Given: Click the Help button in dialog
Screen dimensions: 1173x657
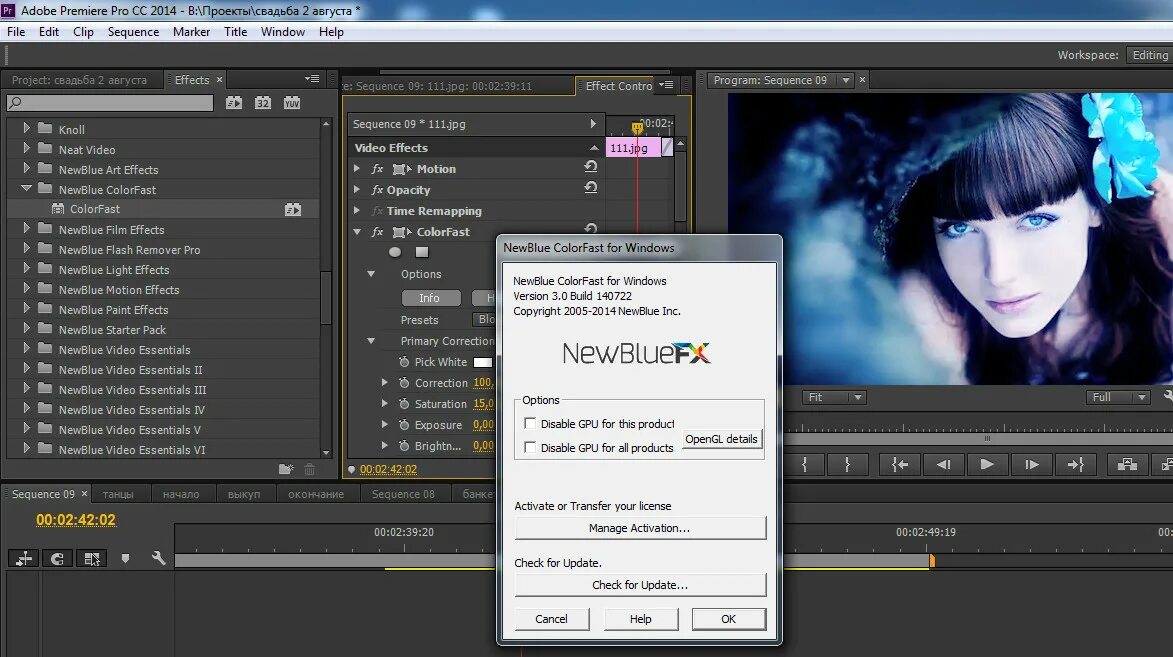Looking at the screenshot, I should coord(640,619).
